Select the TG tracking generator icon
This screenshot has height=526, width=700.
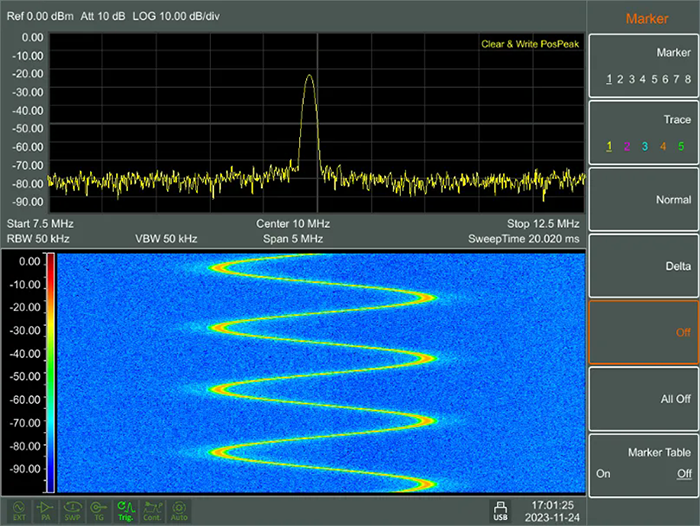[99, 511]
